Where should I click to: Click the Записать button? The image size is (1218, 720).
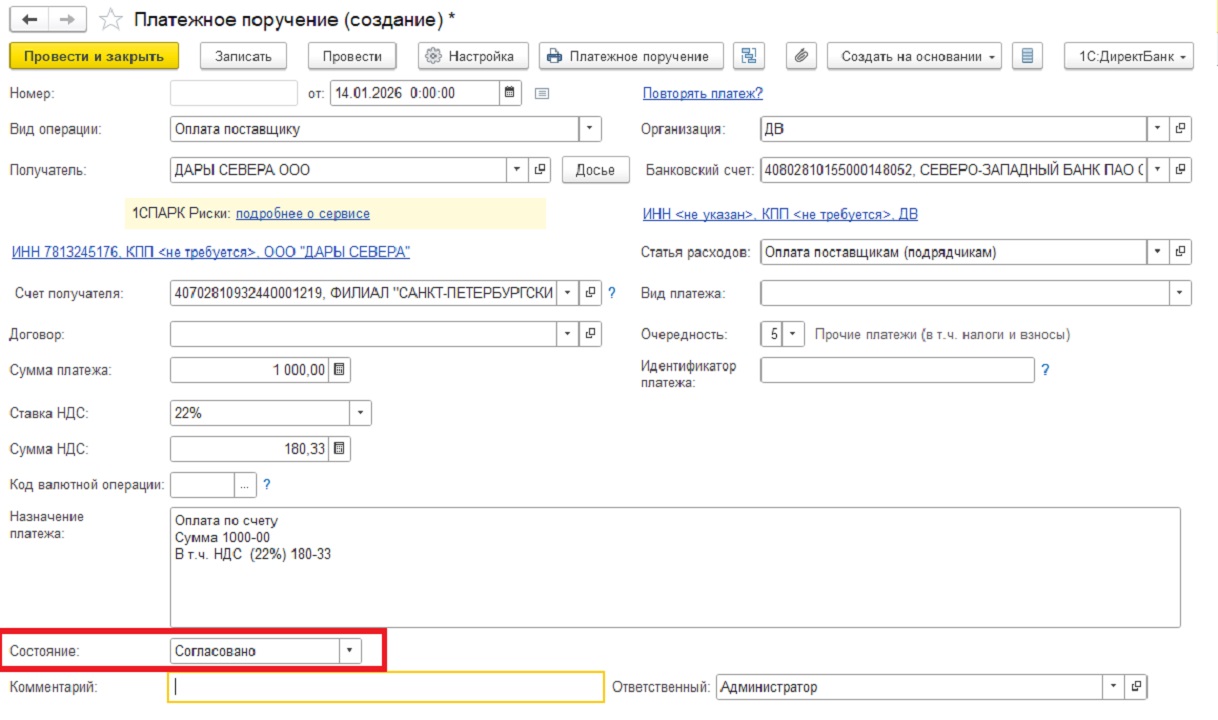[243, 56]
